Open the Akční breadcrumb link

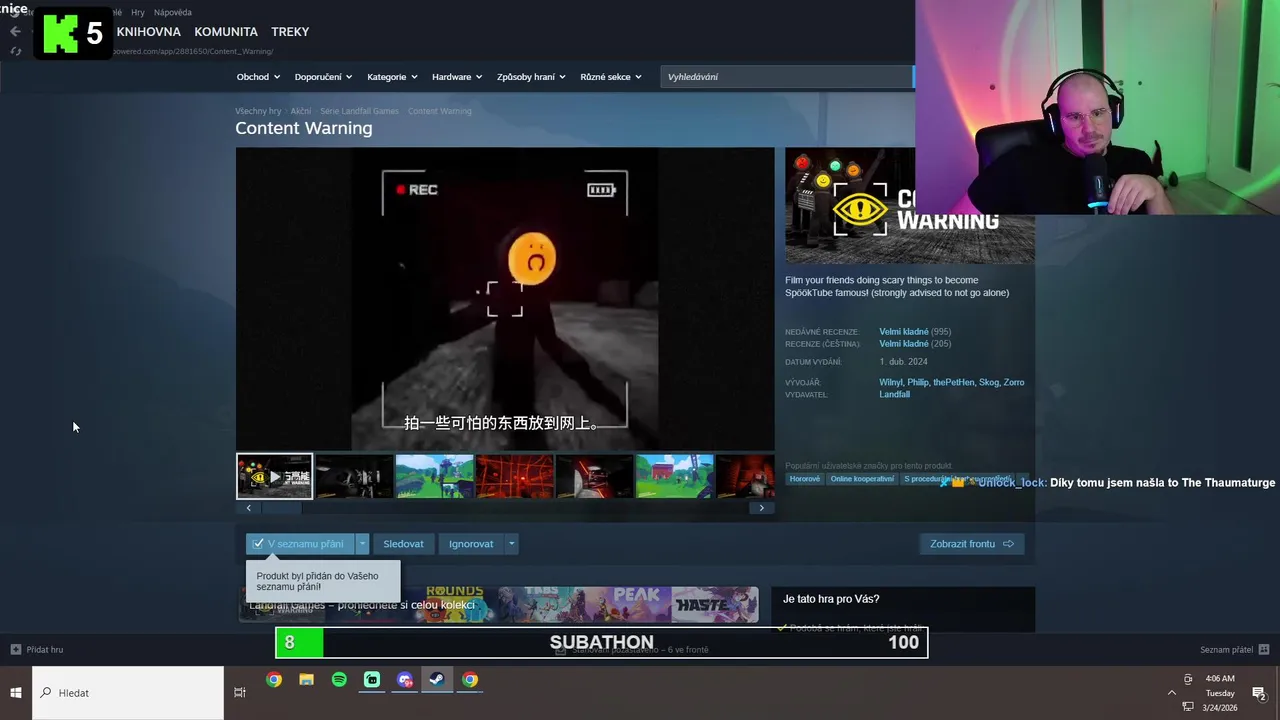click(301, 111)
